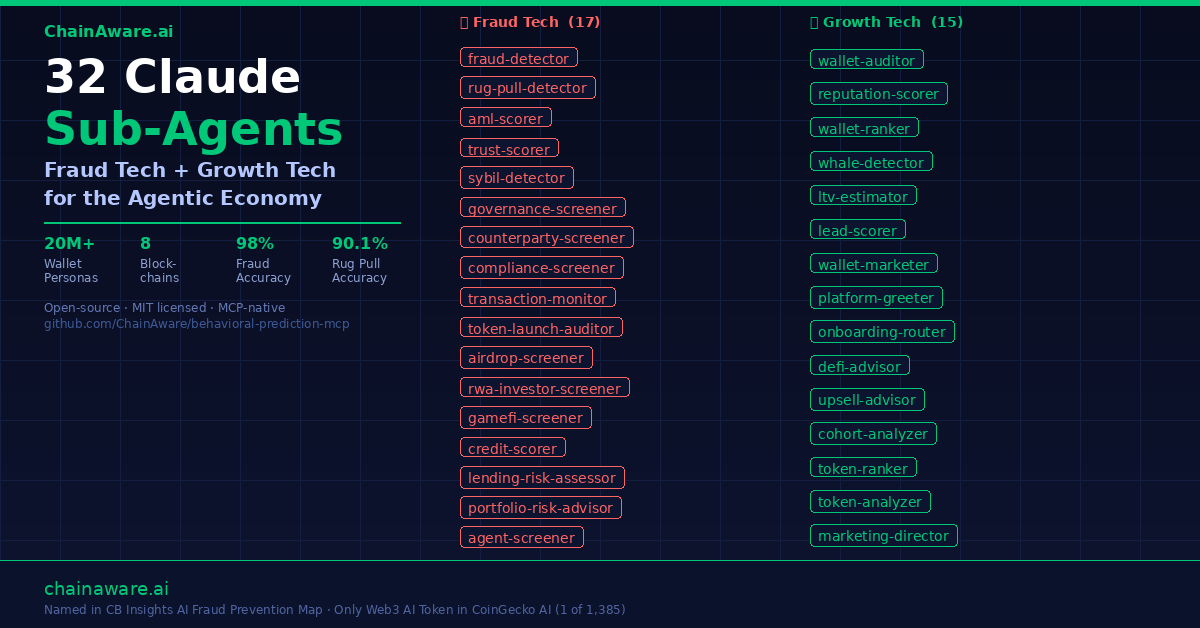Select the portfolio-risk-advisor tag
This screenshot has width=1200, height=628.
(541, 508)
